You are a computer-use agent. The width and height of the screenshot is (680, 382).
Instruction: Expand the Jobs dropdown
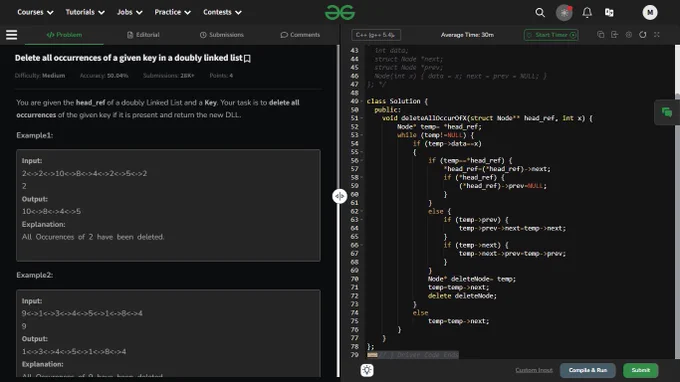pos(129,13)
